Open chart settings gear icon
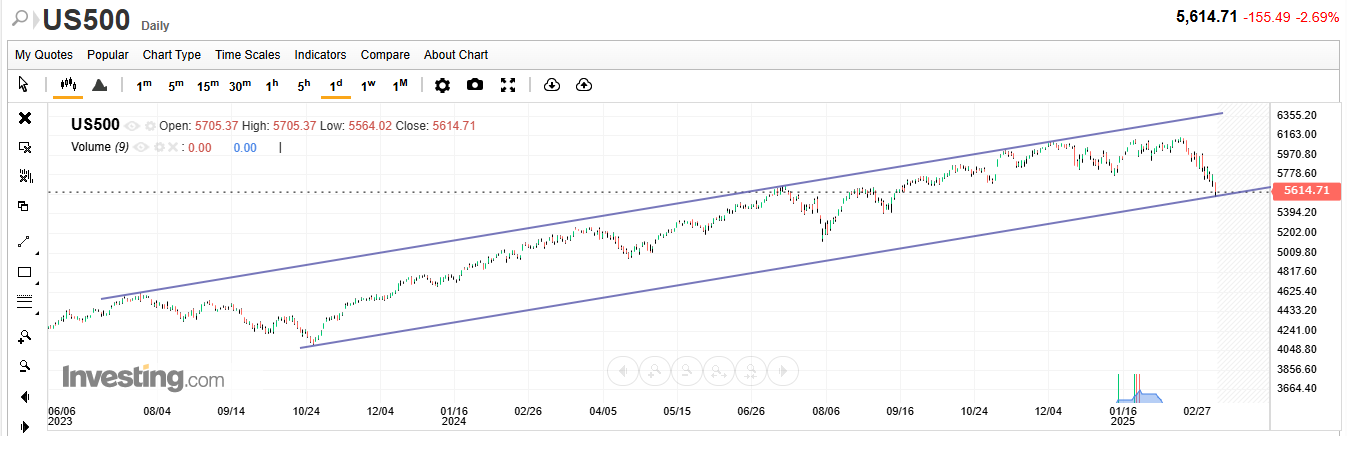Viewport: 1347px width, 472px height. tap(442, 85)
